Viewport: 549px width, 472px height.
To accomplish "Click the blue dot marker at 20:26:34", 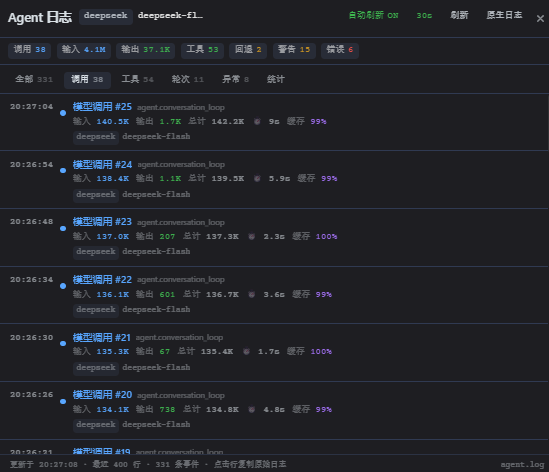I will tap(63, 286).
